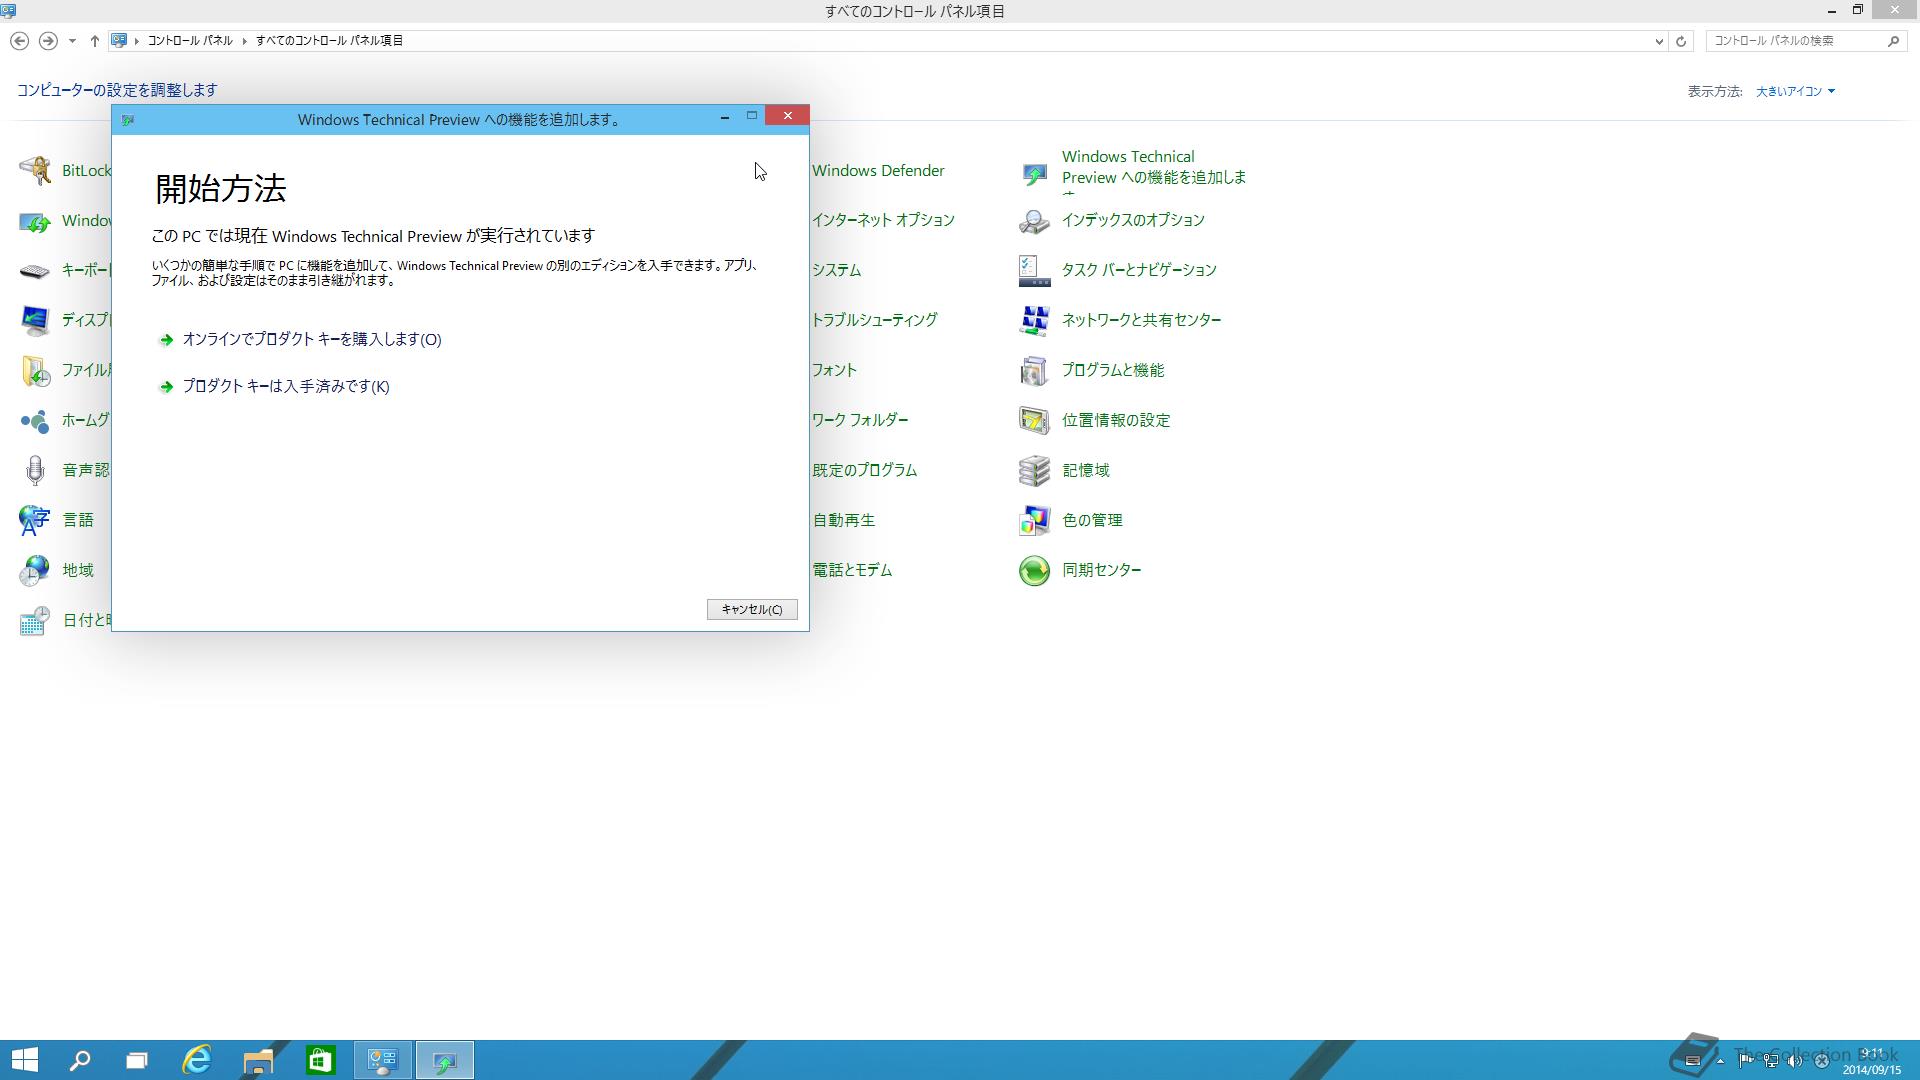Open the HomeGroup icon
Viewport: 1920px width, 1080px height.
[35, 420]
